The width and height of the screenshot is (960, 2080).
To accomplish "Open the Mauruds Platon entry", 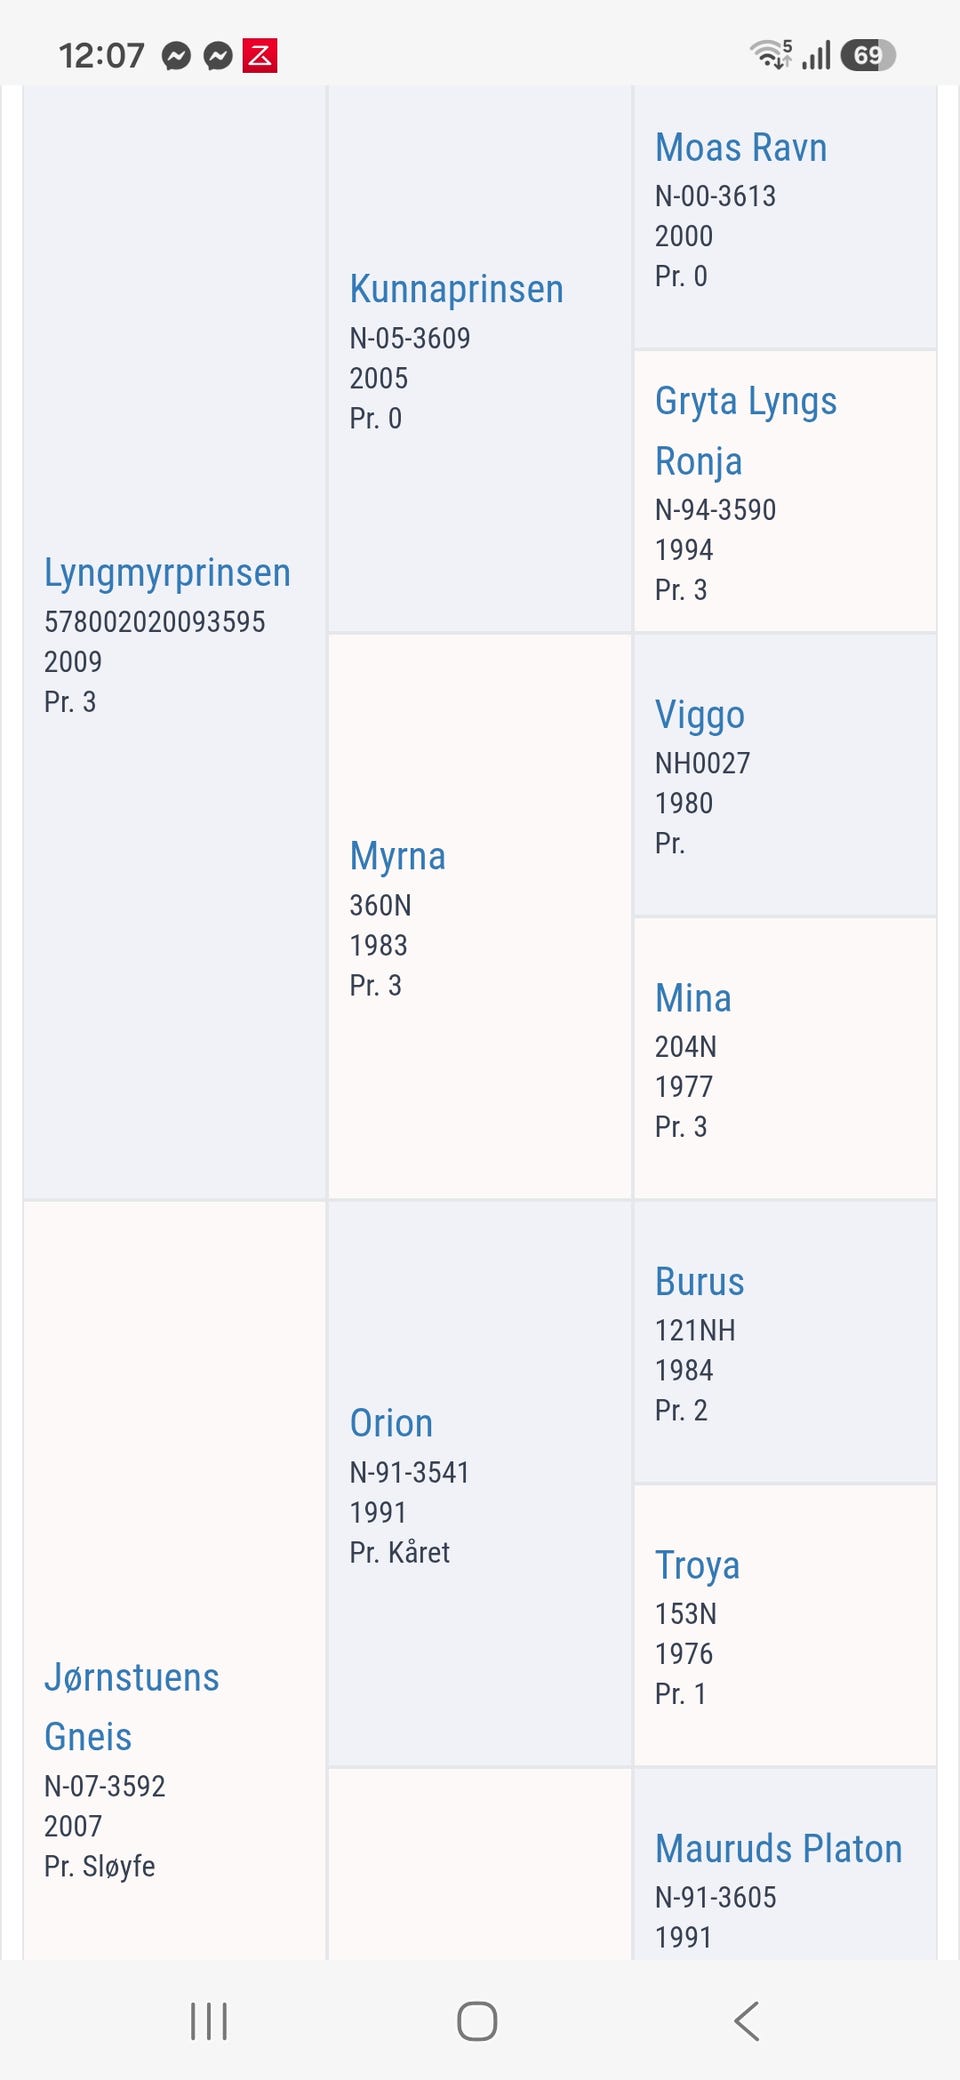I will (x=779, y=1849).
